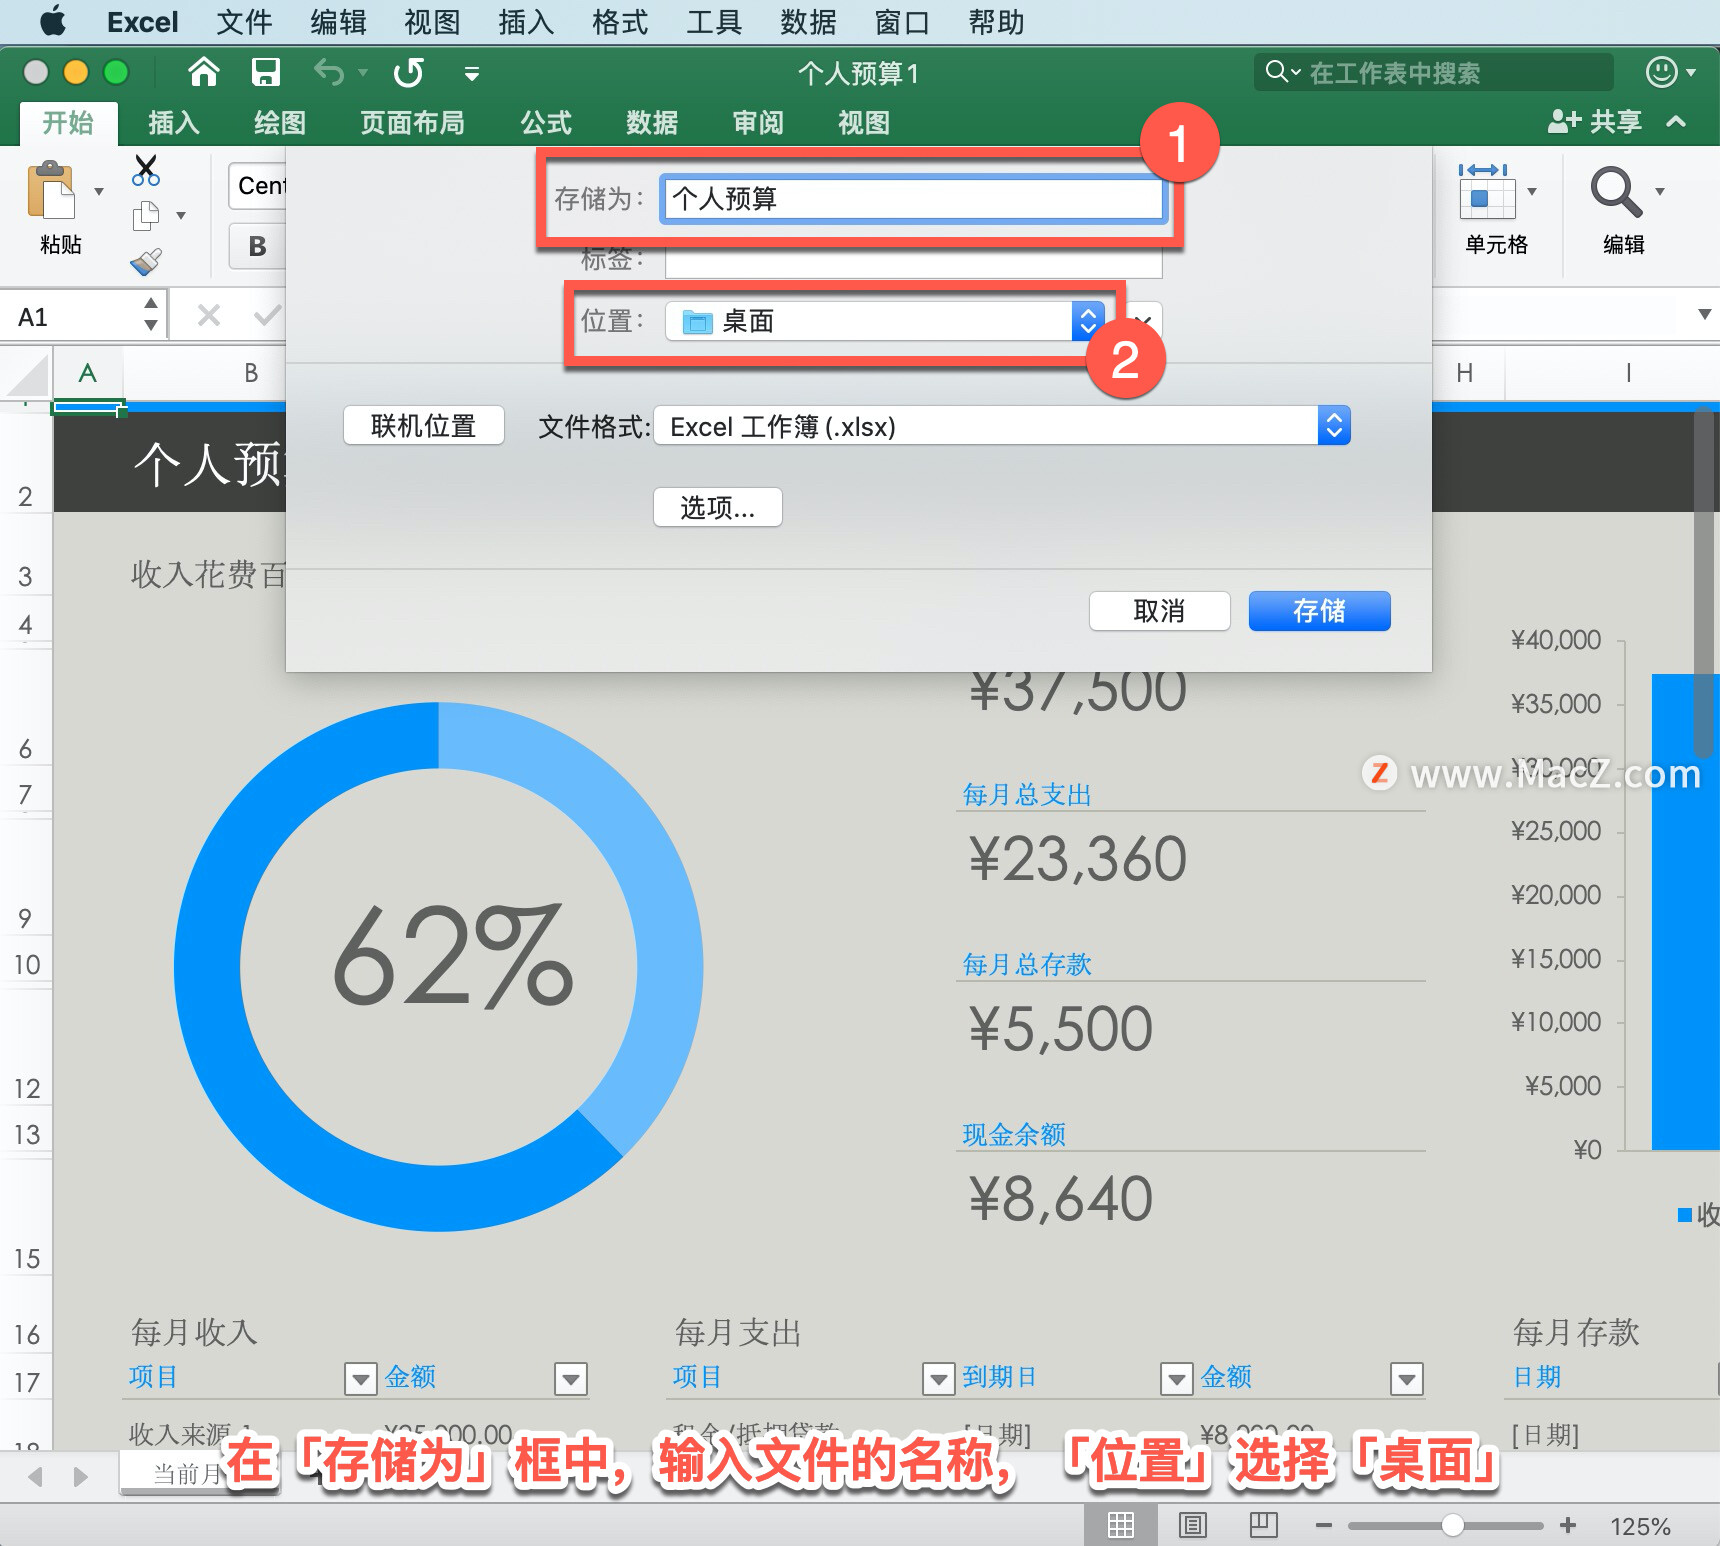Click the Online Locations (联机位置) button
Image resolution: width=1720 pixels, height=1546 pixels.
point(424,426)
